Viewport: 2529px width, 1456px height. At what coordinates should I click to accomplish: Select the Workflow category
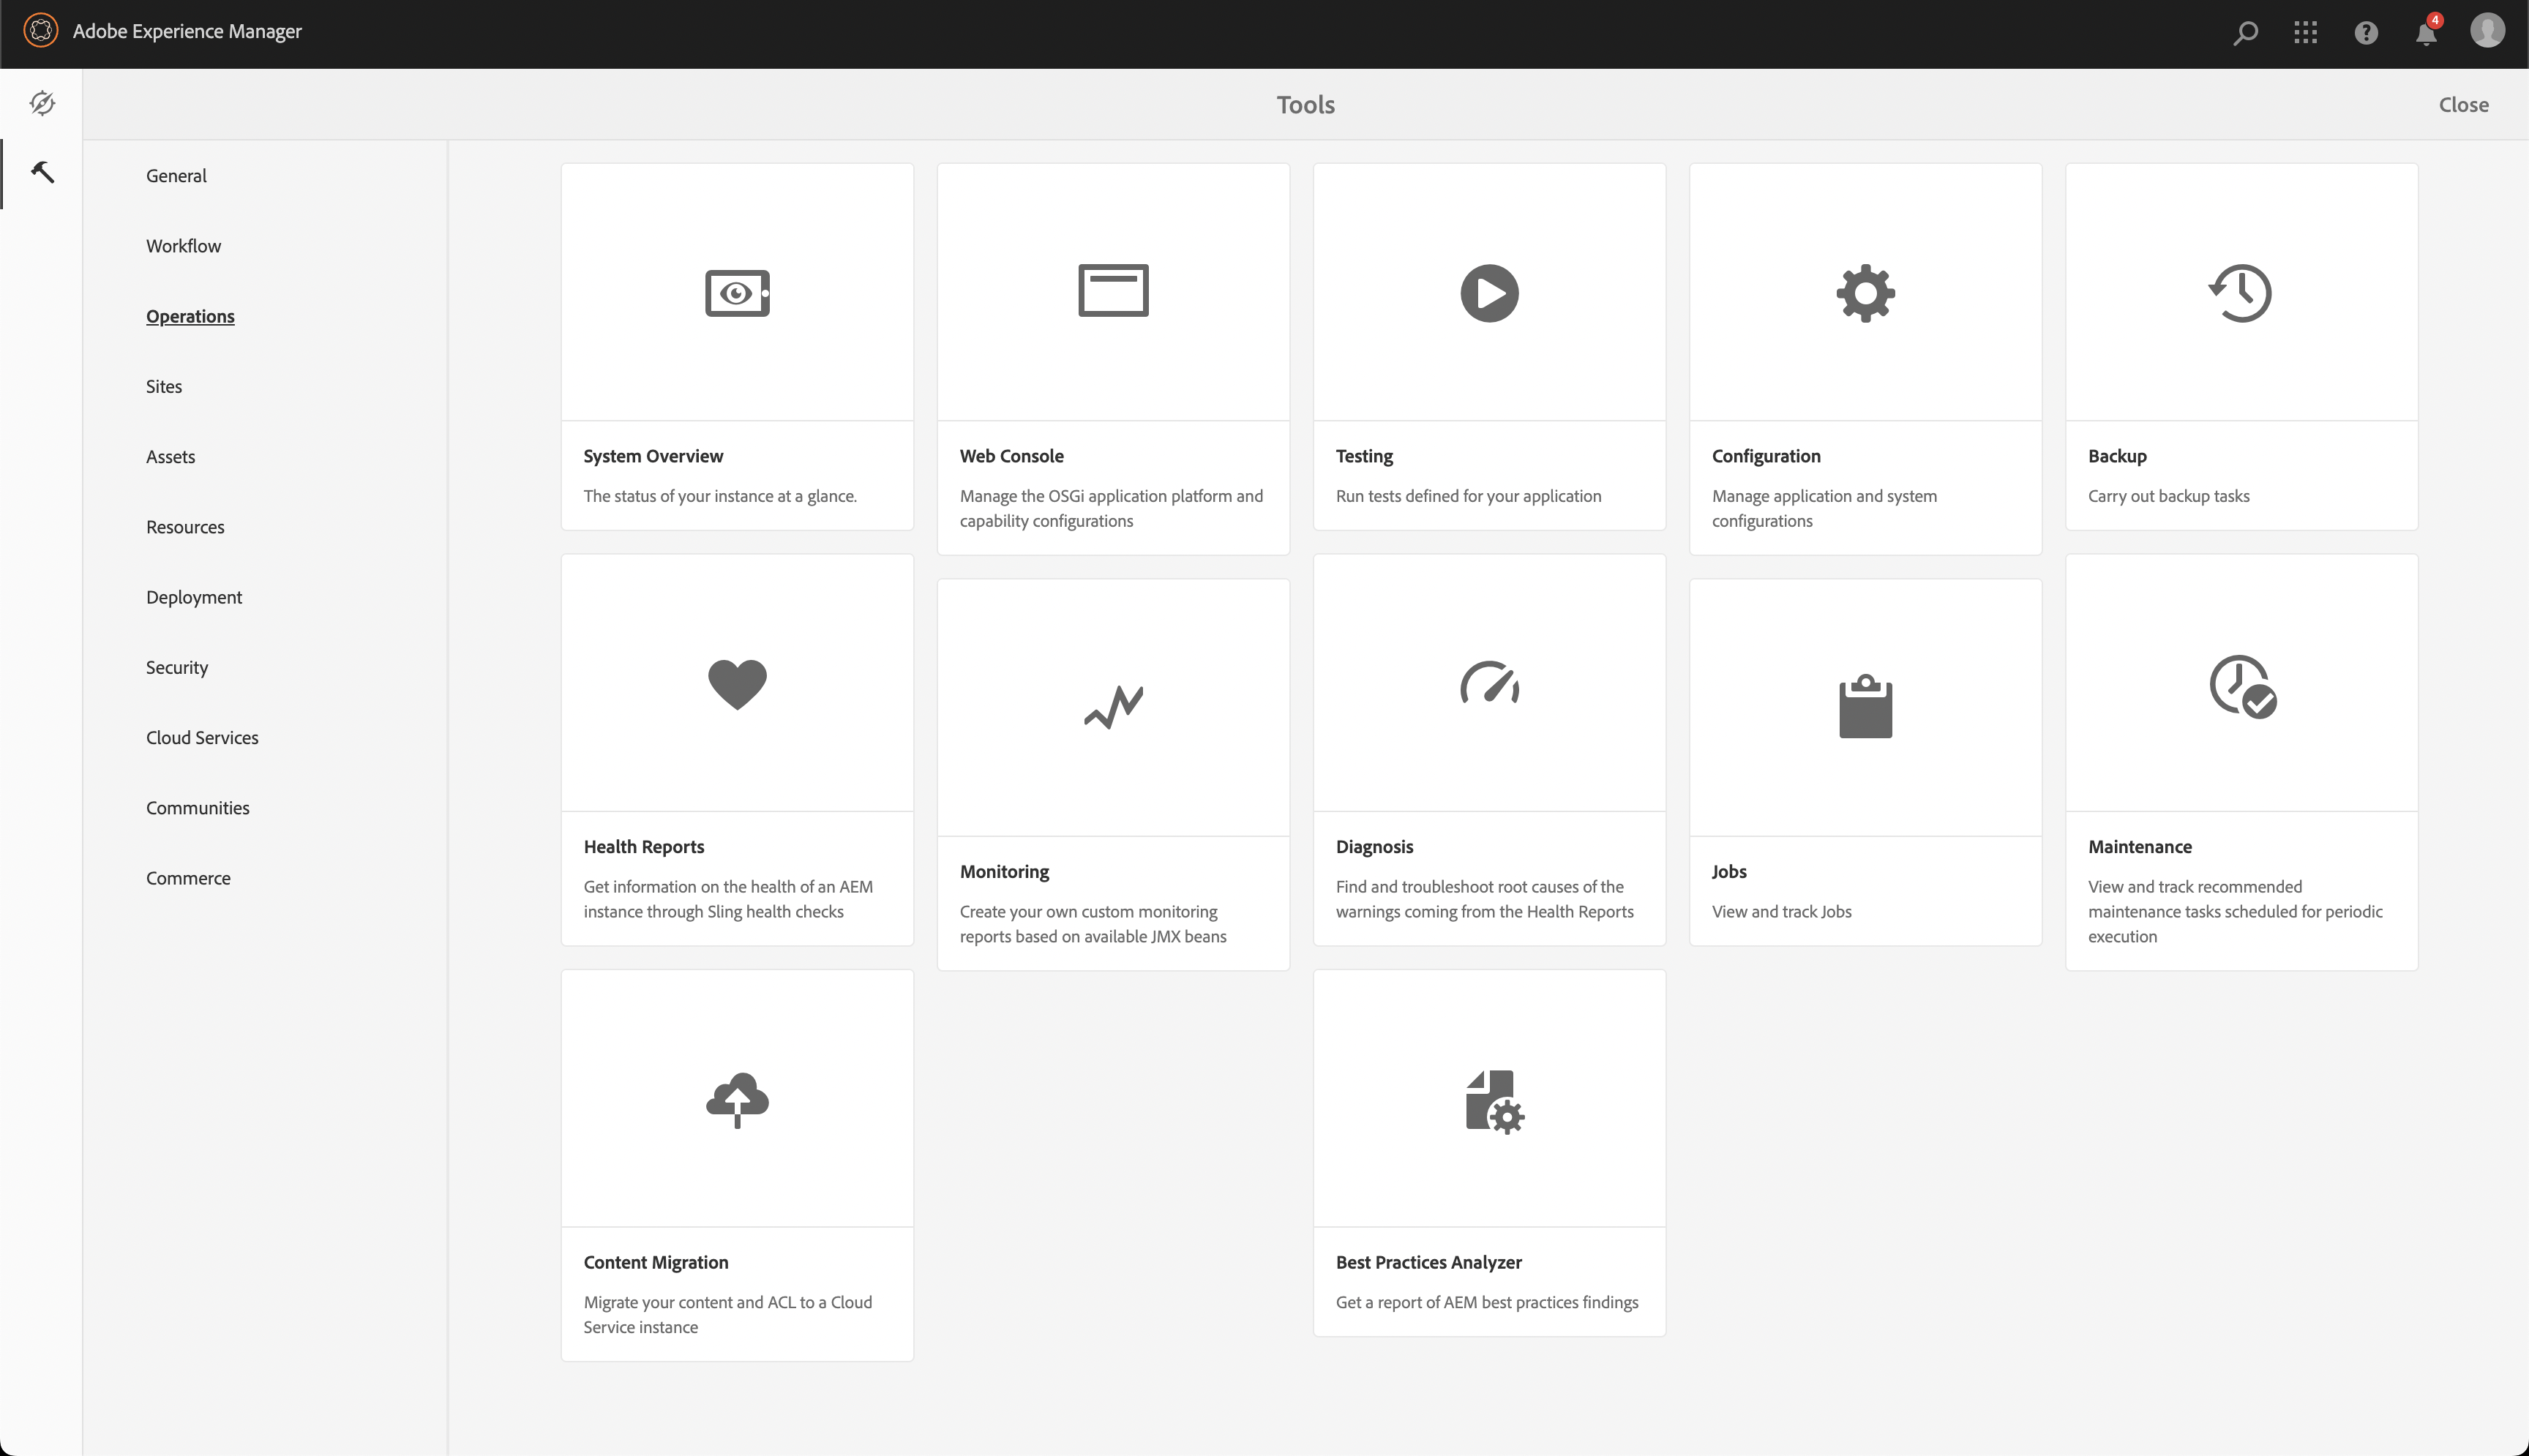tap(183, 246)
